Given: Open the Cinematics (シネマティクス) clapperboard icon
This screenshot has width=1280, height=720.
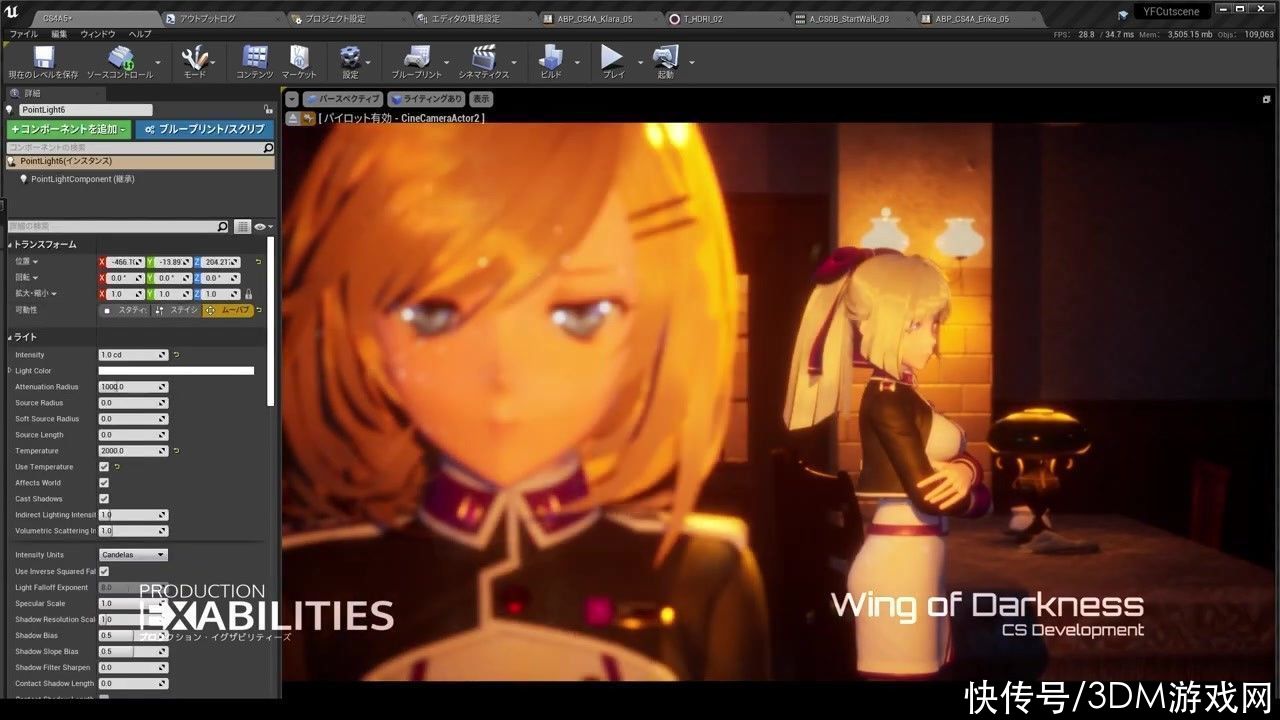Looking at the screenshot, I should click(484, 57).
